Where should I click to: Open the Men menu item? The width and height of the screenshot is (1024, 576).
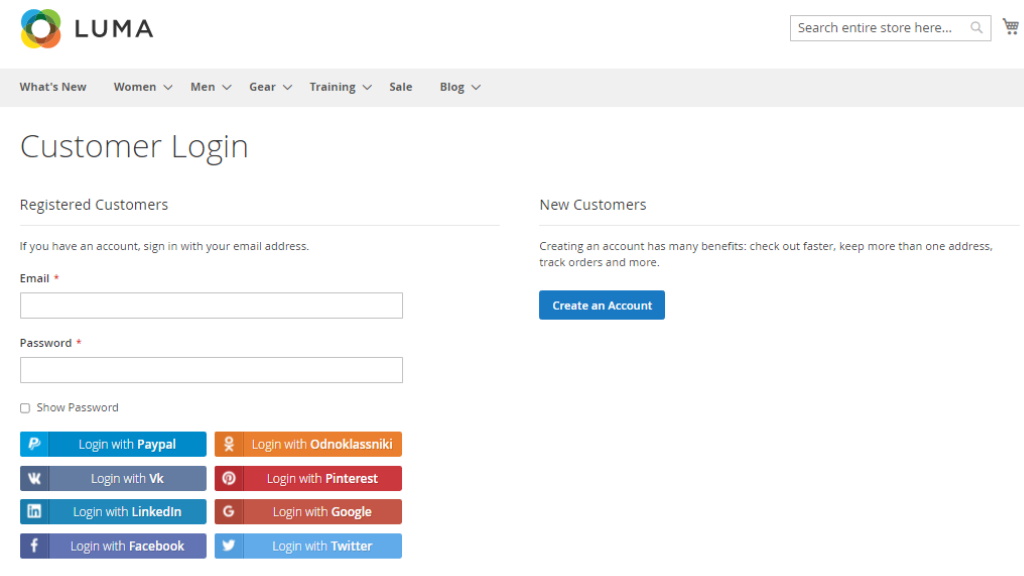tap(202, 87)
